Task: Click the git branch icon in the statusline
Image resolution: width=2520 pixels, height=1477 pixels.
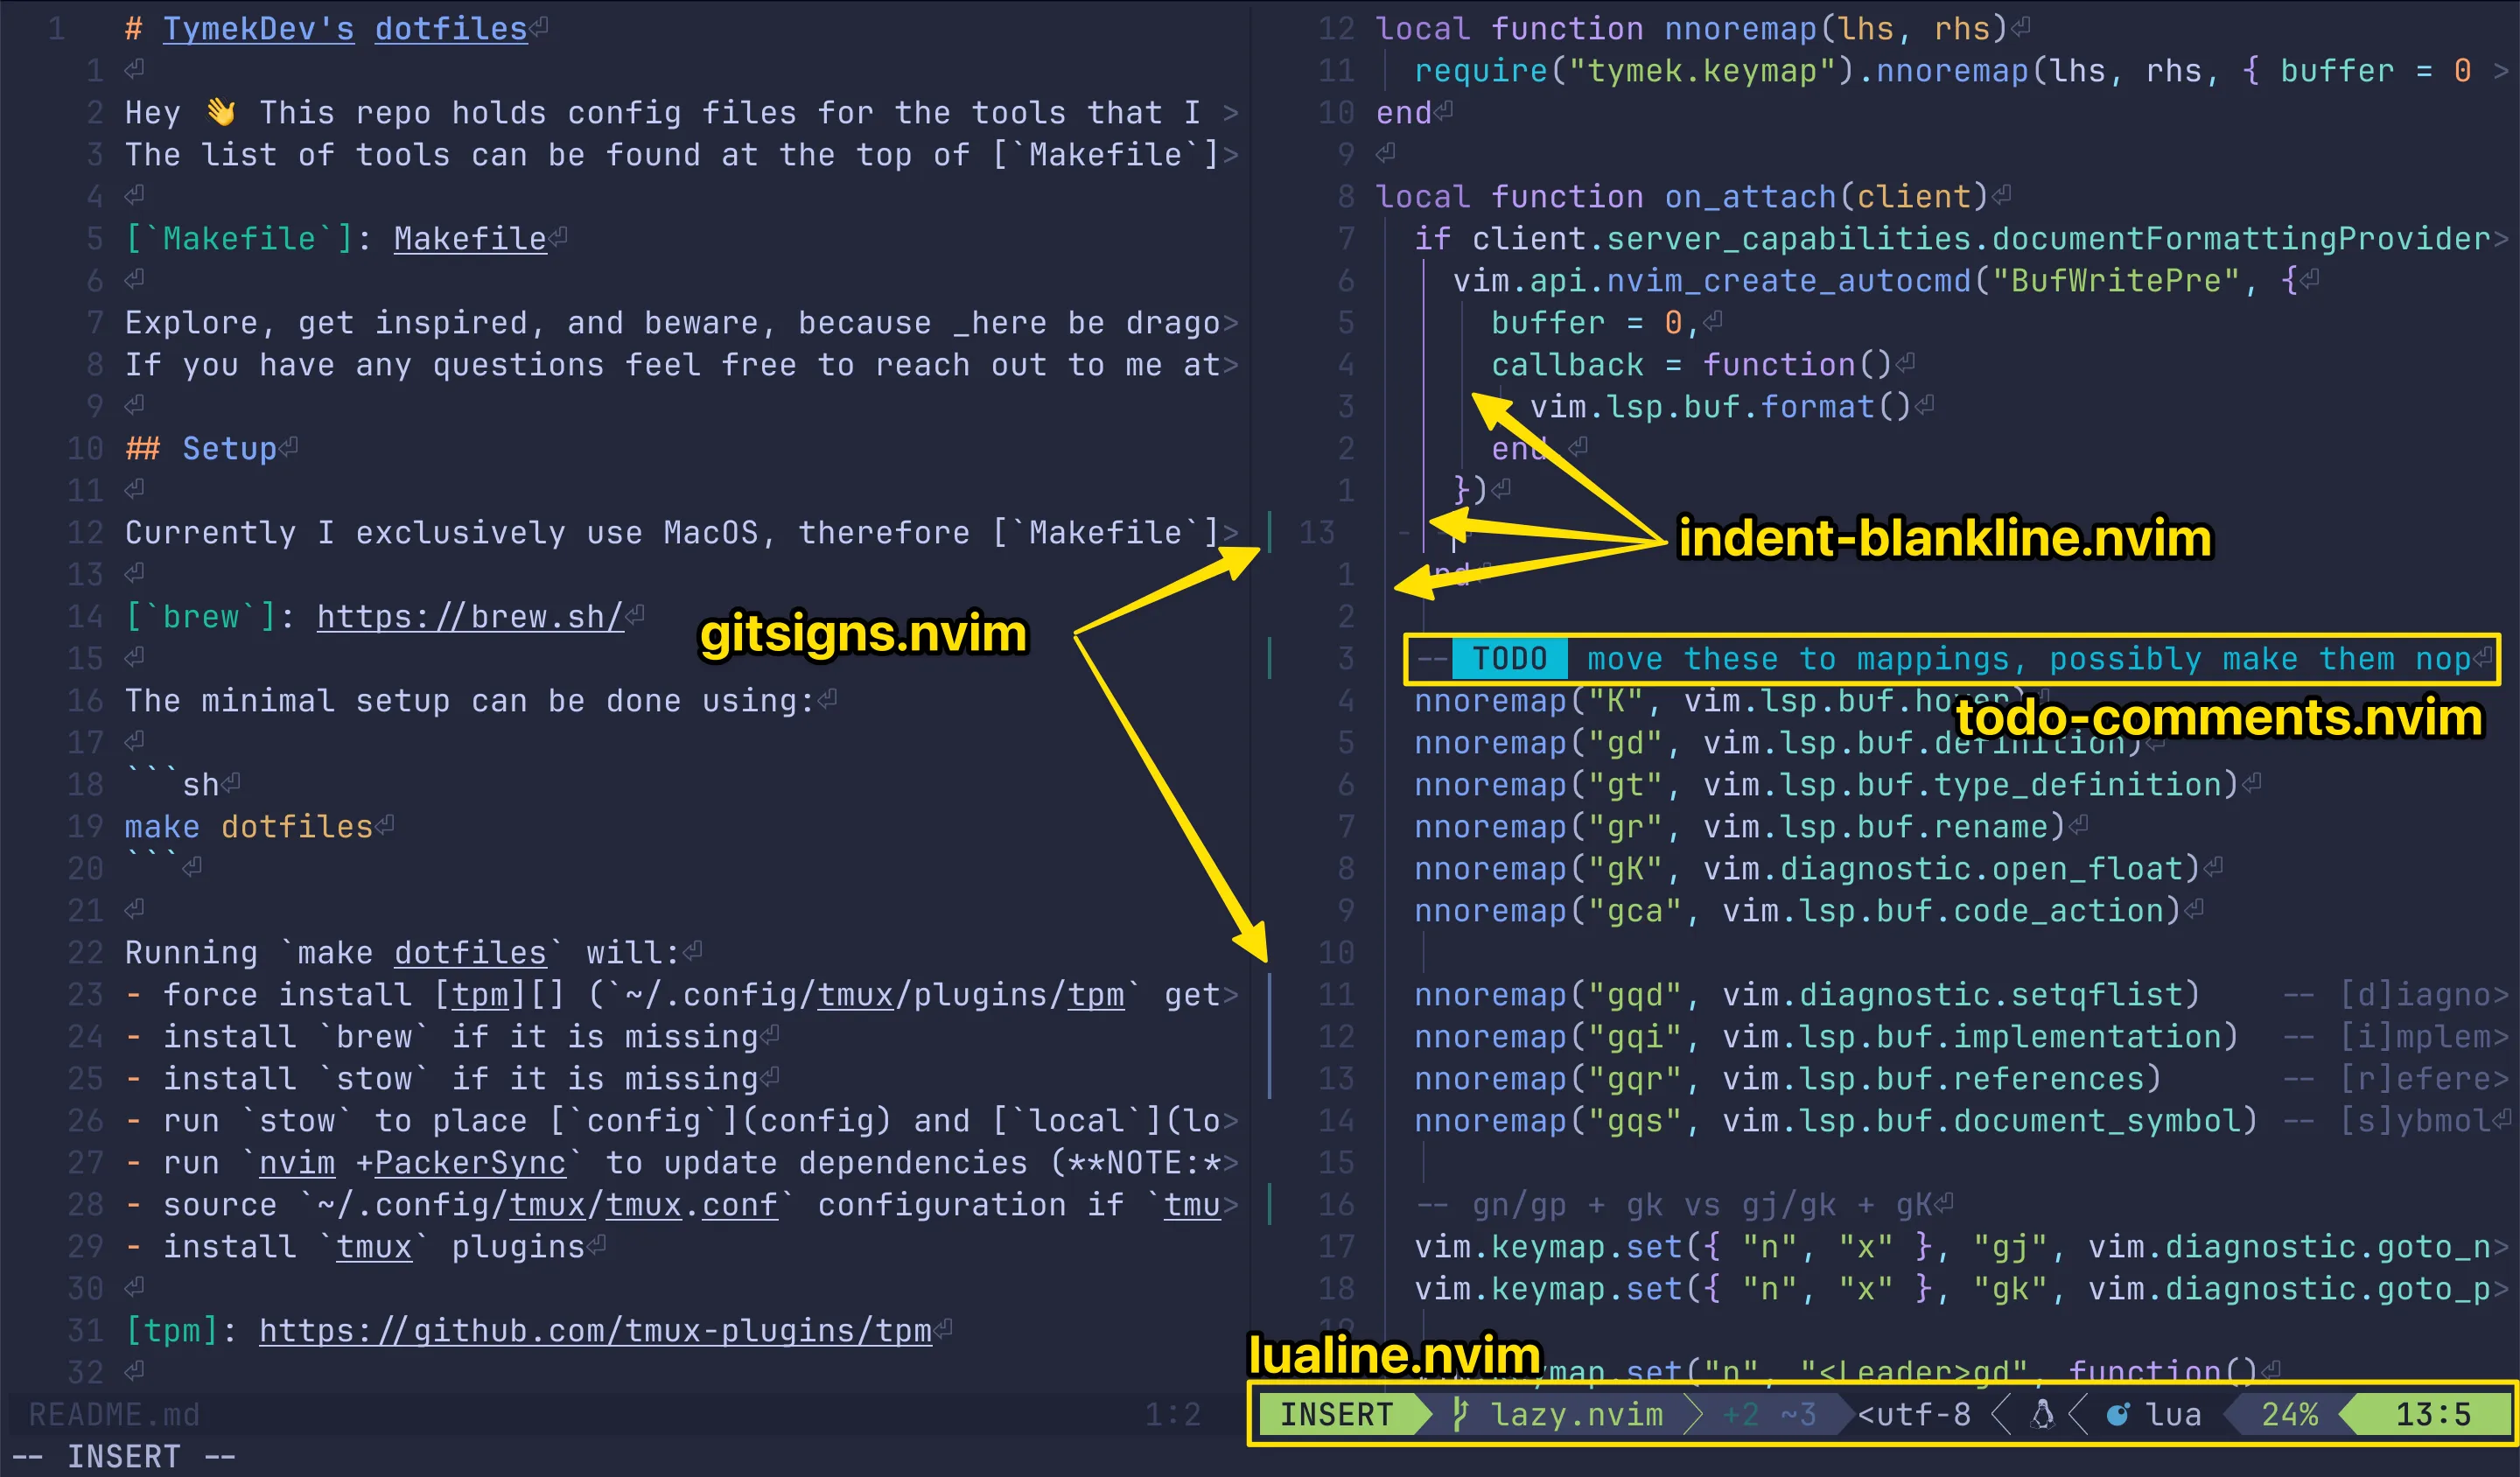Action: coord(1461,1414)
